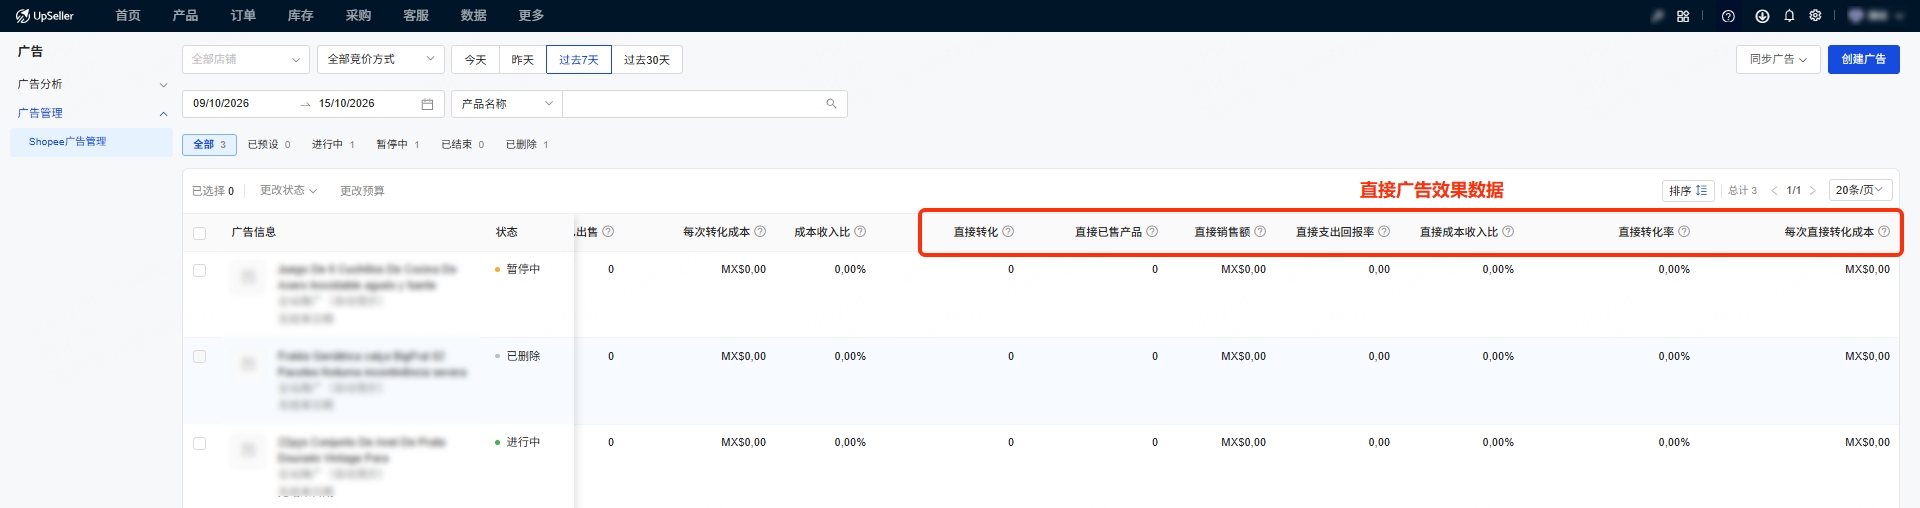Screen dimensions: 1920x508
Task: Open the 库存 menu item
Action: (301, 16)
